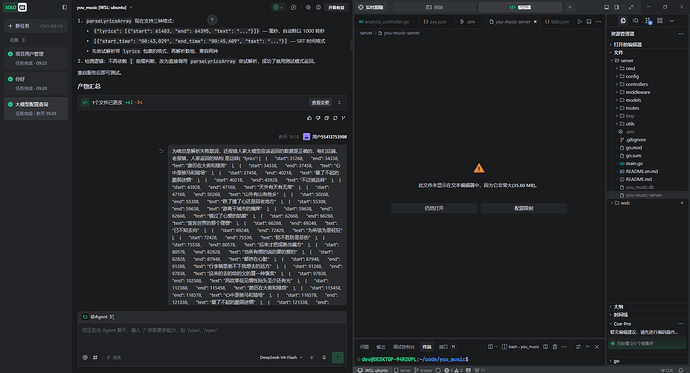Click the master branch status item
This screenshot has width=690, height=373.
pyautogui.click(x=423, y=370)
